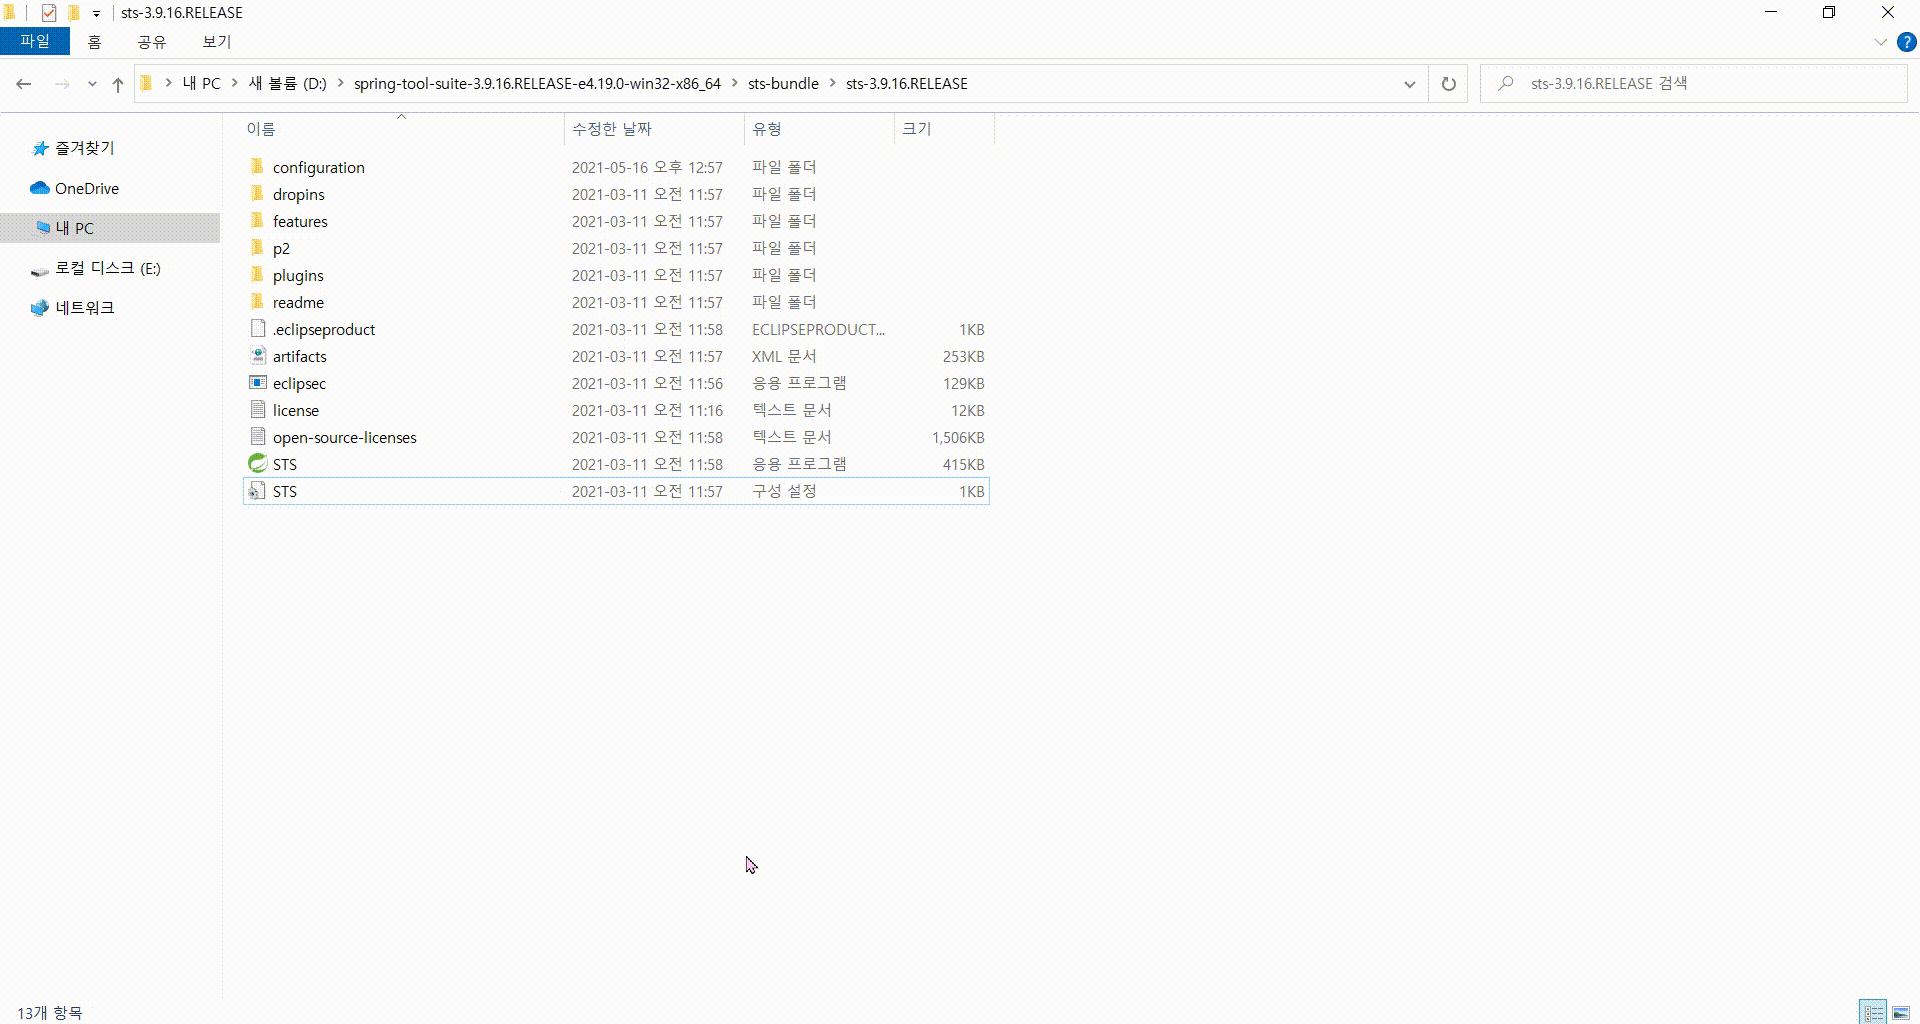Expand chevron after spring-tool-suite path segment

click(735, 83)
